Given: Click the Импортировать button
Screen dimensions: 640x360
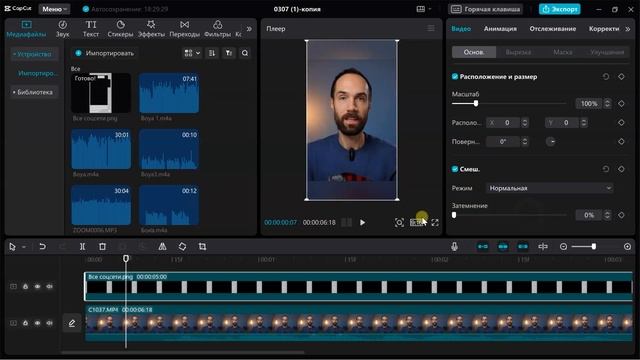Looking at the screenshot, I should [104, 53].
